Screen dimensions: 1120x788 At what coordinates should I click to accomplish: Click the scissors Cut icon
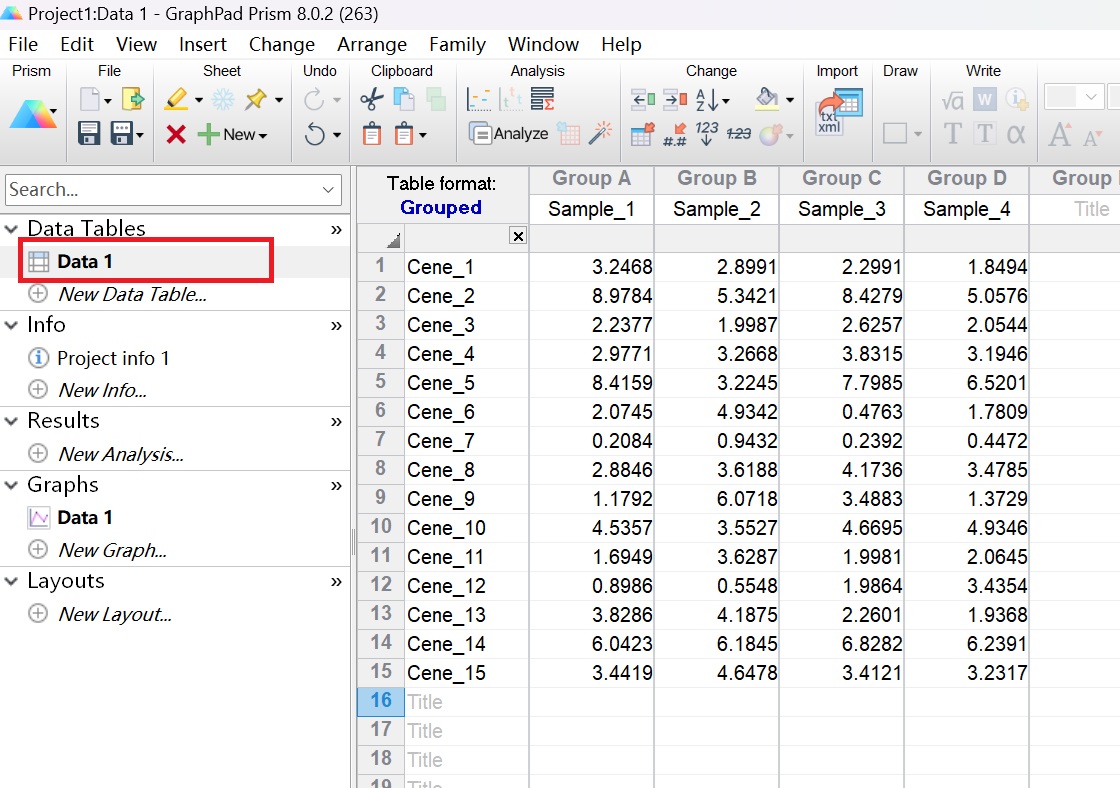point(371,100)
